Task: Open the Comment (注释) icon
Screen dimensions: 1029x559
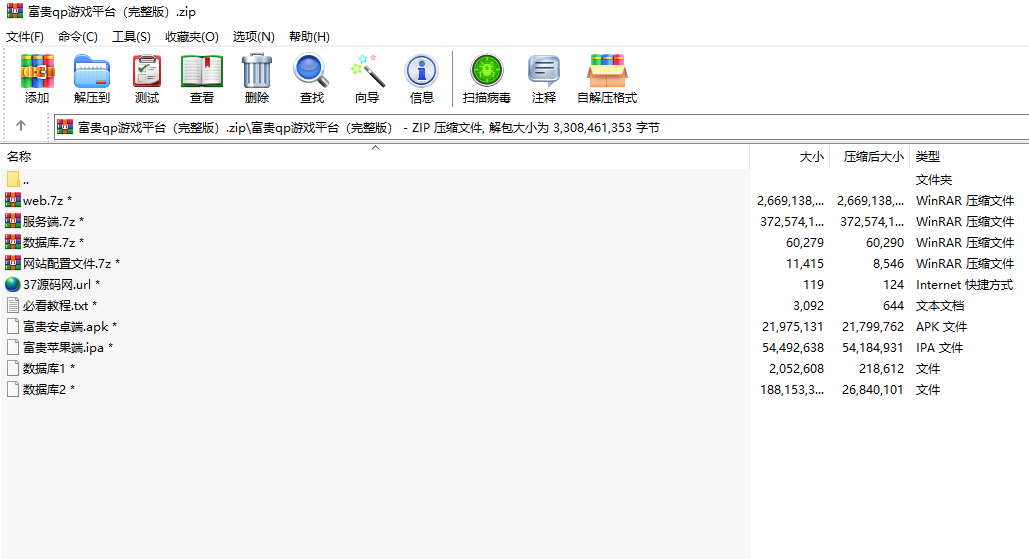Action: (x=543, y=71)
